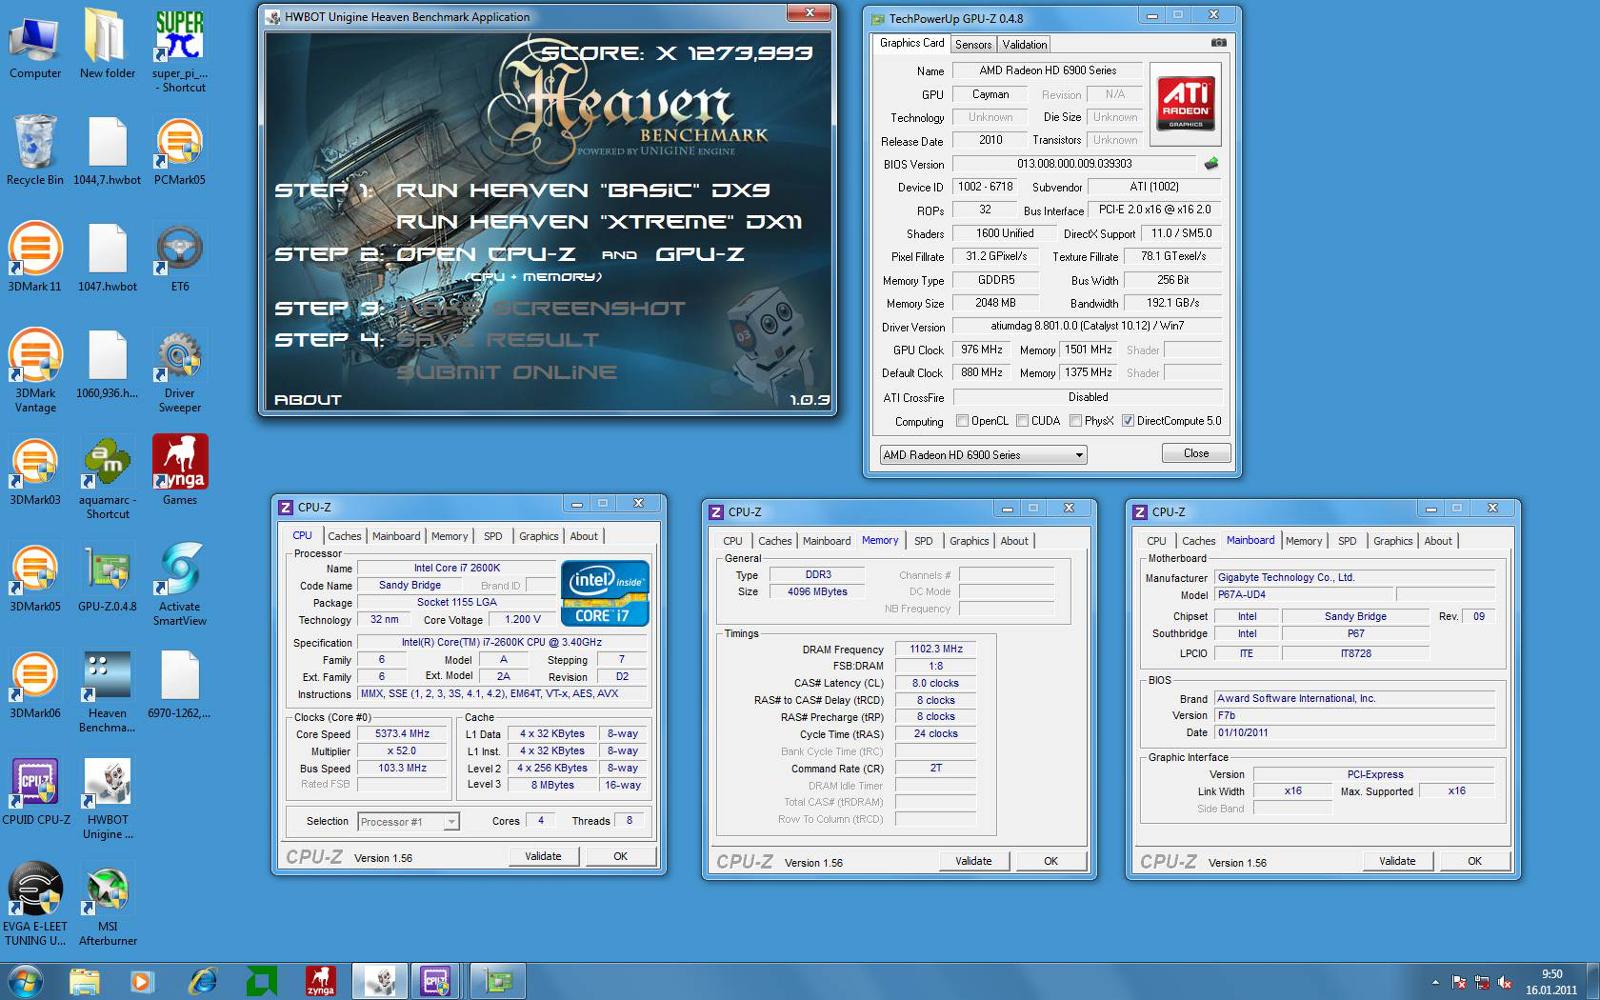This screenshot has height=1000, width=1600.
Task: Click OK in the right CPU-Z window
Action: (x=1474, y=861)
